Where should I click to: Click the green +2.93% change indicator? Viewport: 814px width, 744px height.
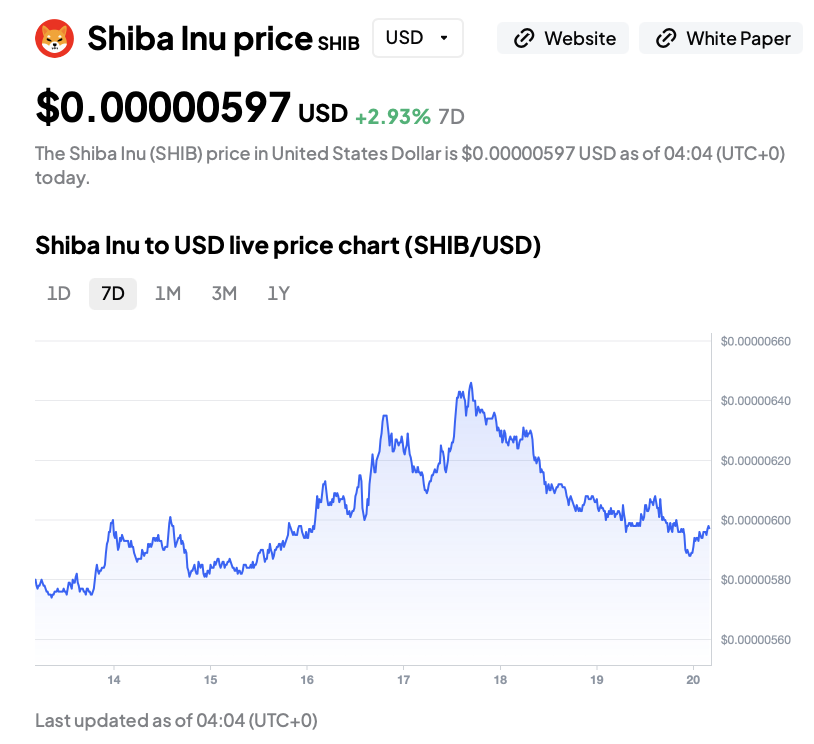pos(393,116)
